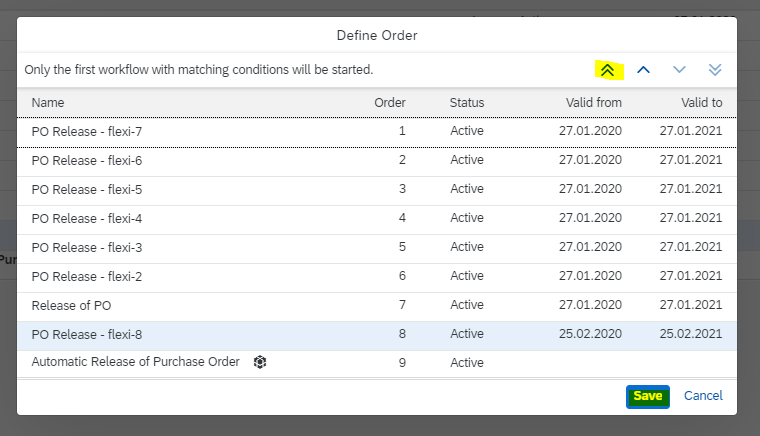Select the PO Release - flexi-6 row
Viewport: 760px width, 436px height.
point(377,161)
